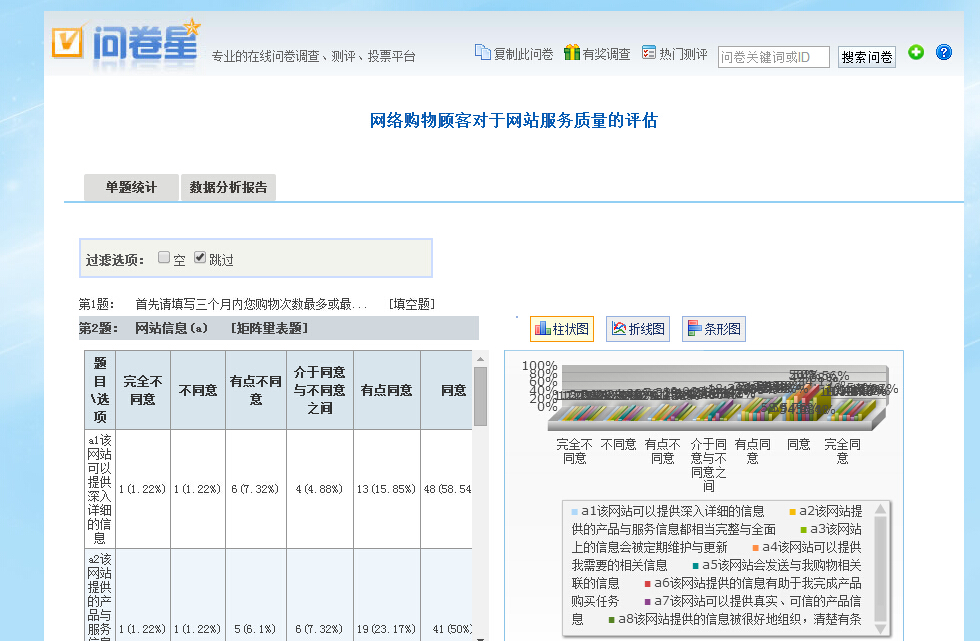Screen dimensions: 980x641
Task: Open the 单题统计 tab
Action: pos(131,187)
